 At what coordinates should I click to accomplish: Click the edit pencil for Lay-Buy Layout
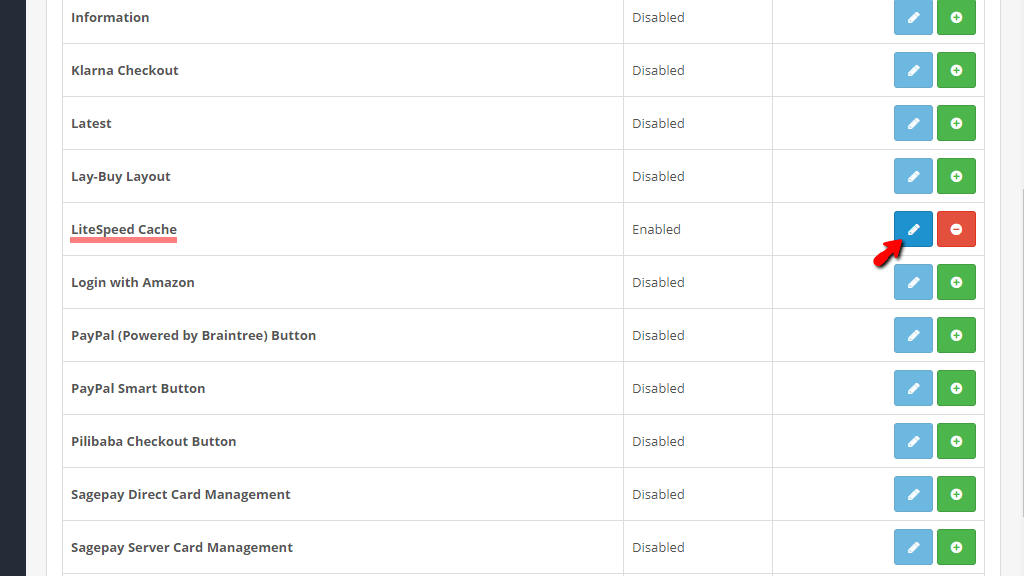[x=913, y=176]
